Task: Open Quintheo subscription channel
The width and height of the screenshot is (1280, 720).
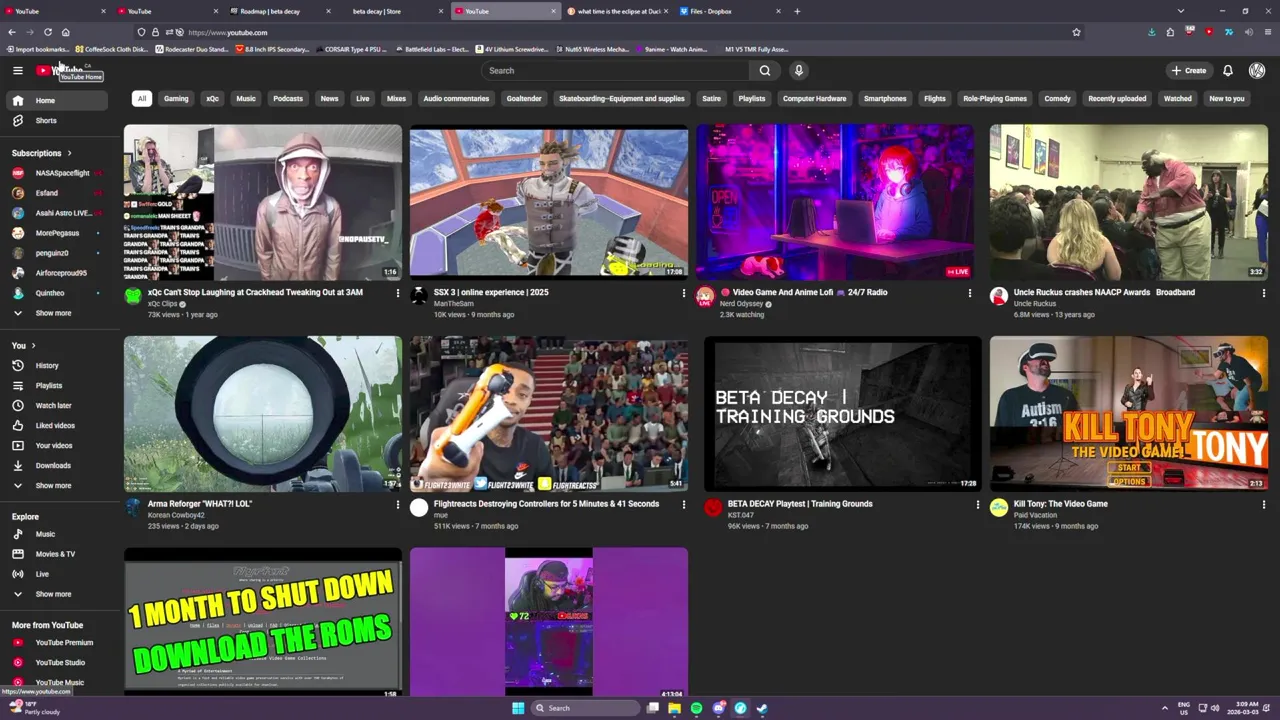Action: (x=55, y=293)
